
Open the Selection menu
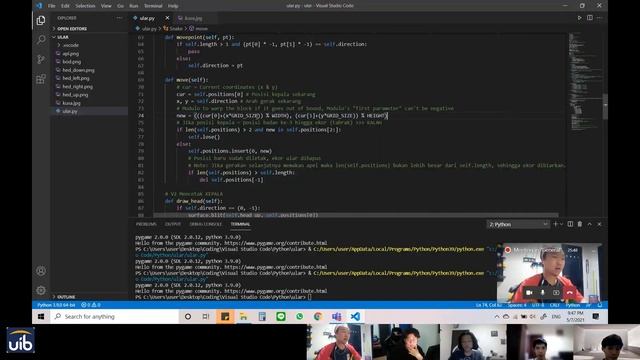coord(85,6)
